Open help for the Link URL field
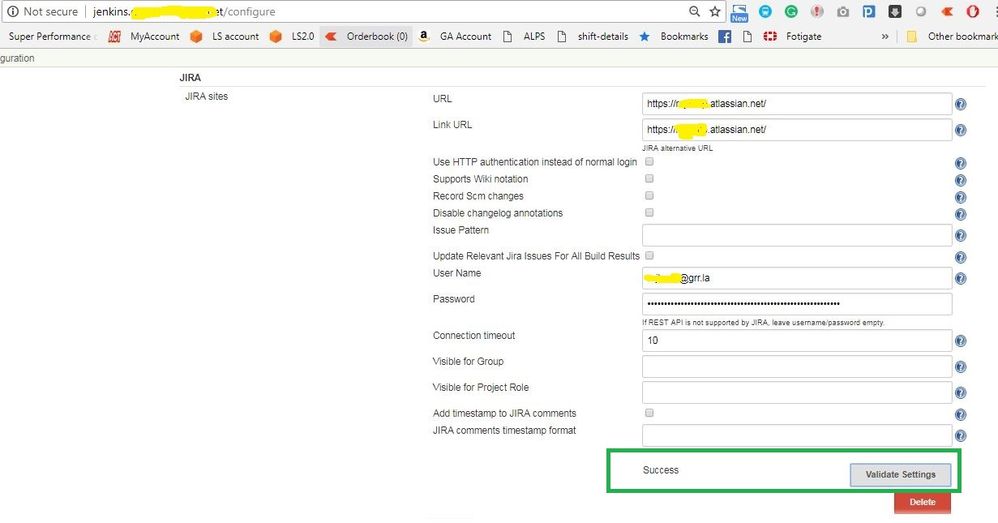Image resolution: width=998 pixels, height=523 pixels. click(x=960, y=130)
